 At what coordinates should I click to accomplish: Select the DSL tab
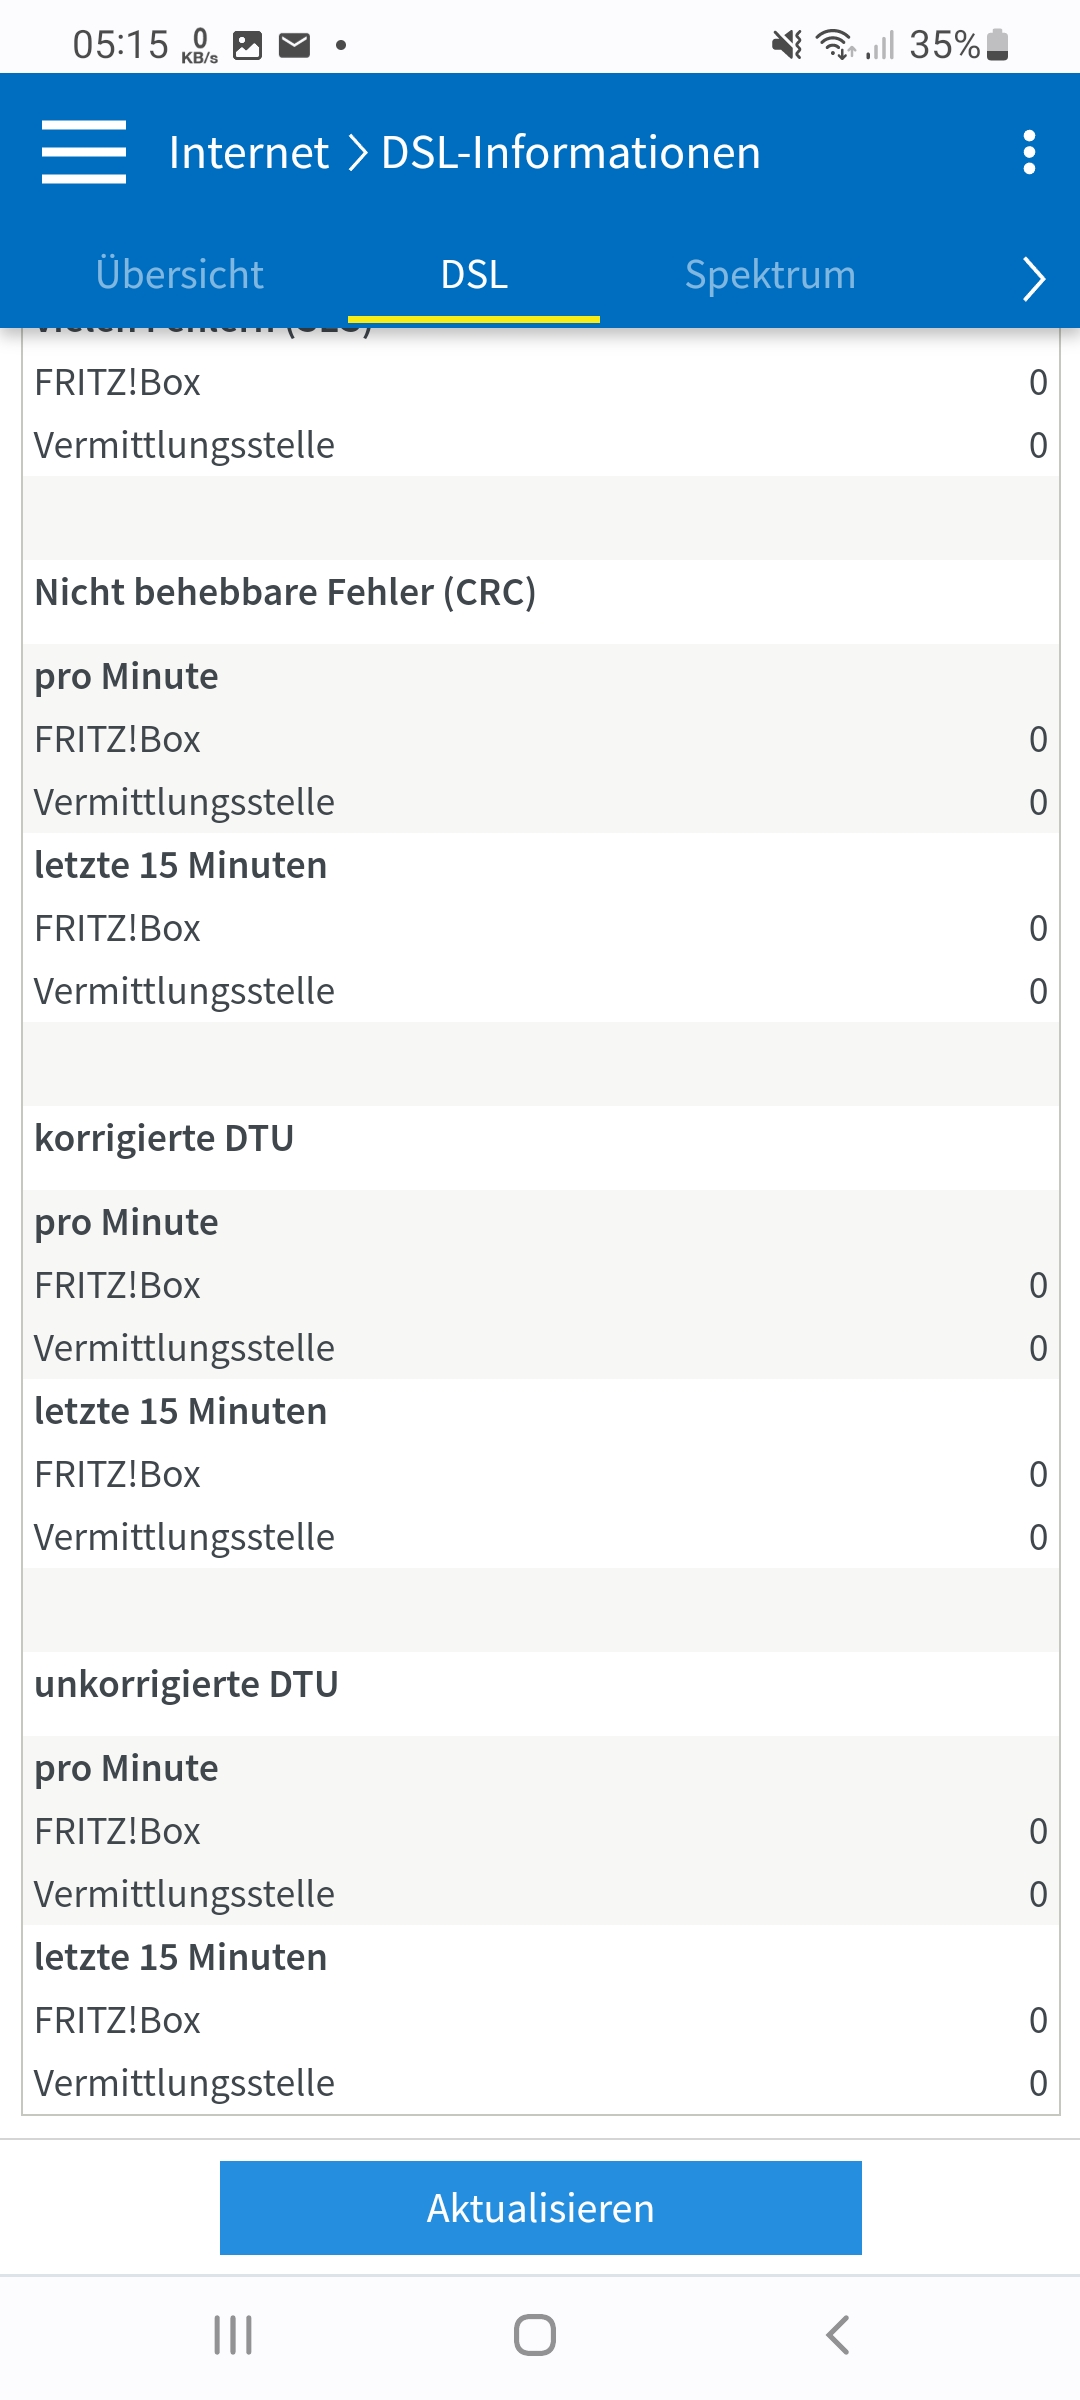[x=474, y=275]
